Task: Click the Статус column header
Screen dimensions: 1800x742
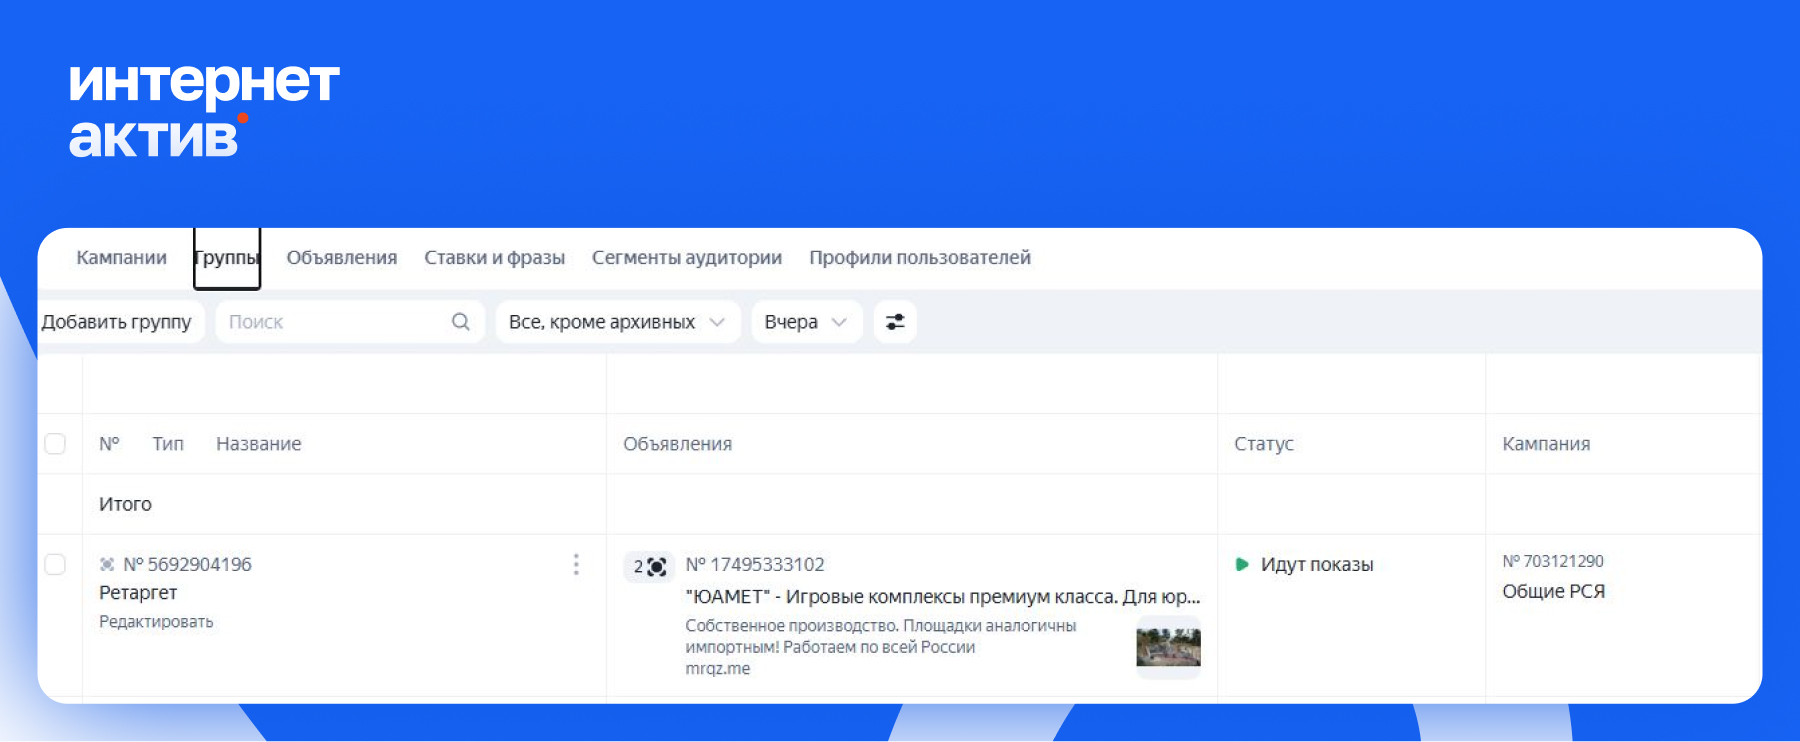Action: [x=1264, y=444]
